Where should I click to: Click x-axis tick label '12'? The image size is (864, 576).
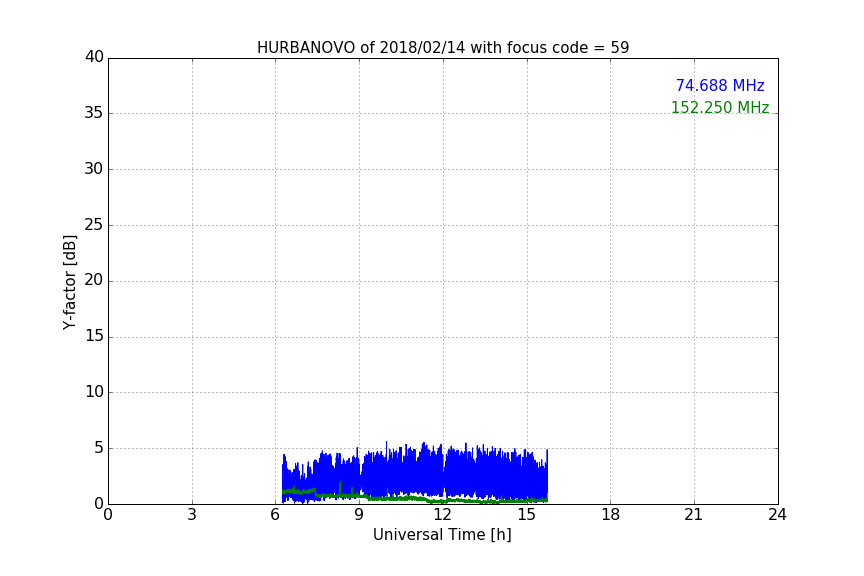click(x=442, y=515)
